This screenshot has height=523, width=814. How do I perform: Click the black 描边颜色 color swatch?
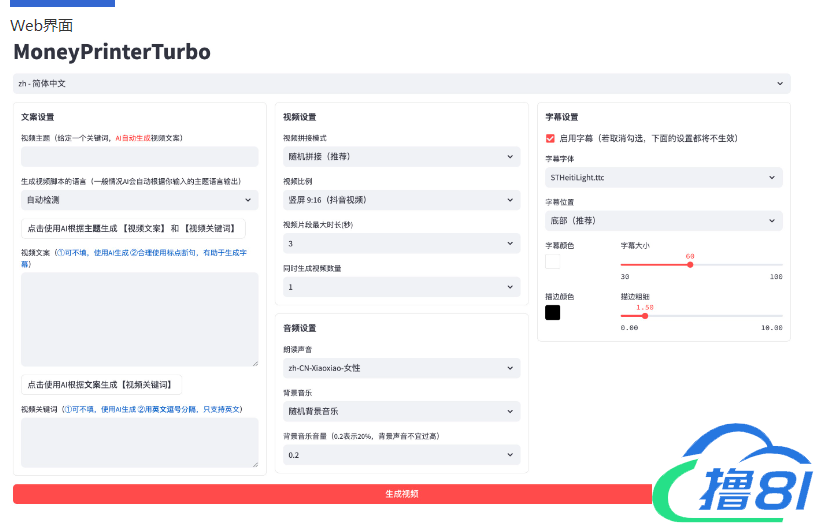click(x=553, y=312)
